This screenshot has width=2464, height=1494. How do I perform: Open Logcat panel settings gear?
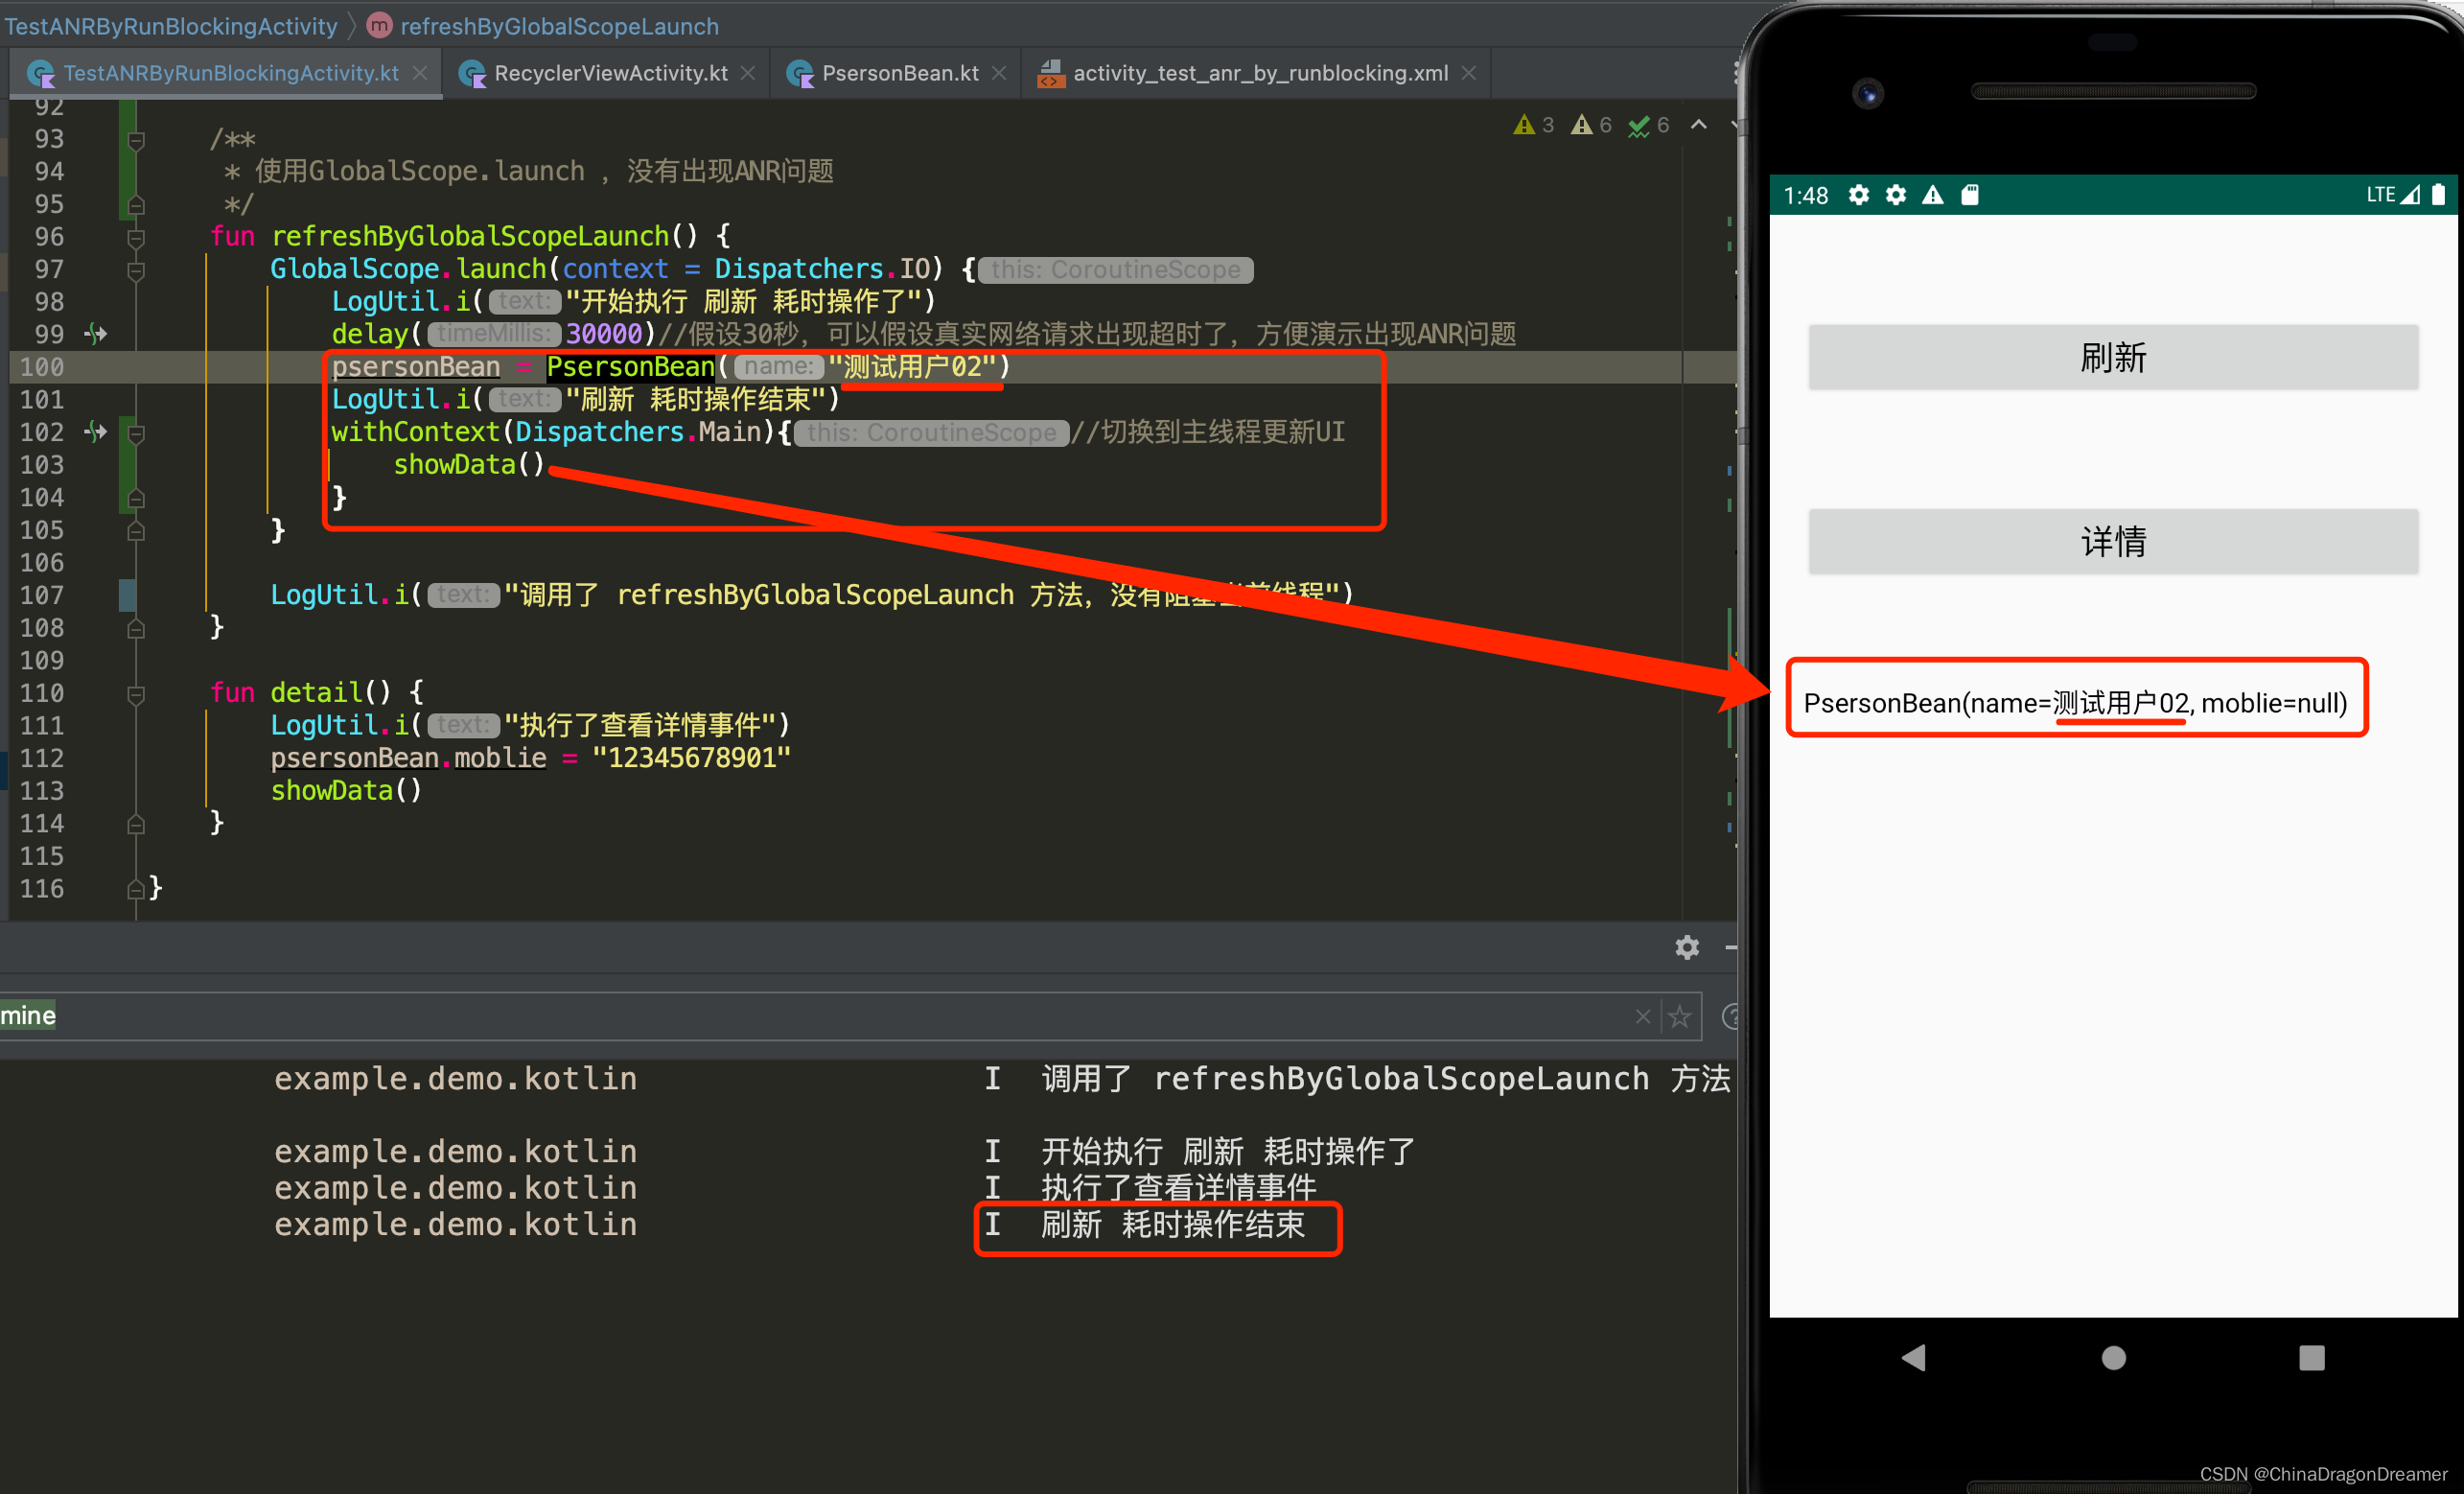1687,947
